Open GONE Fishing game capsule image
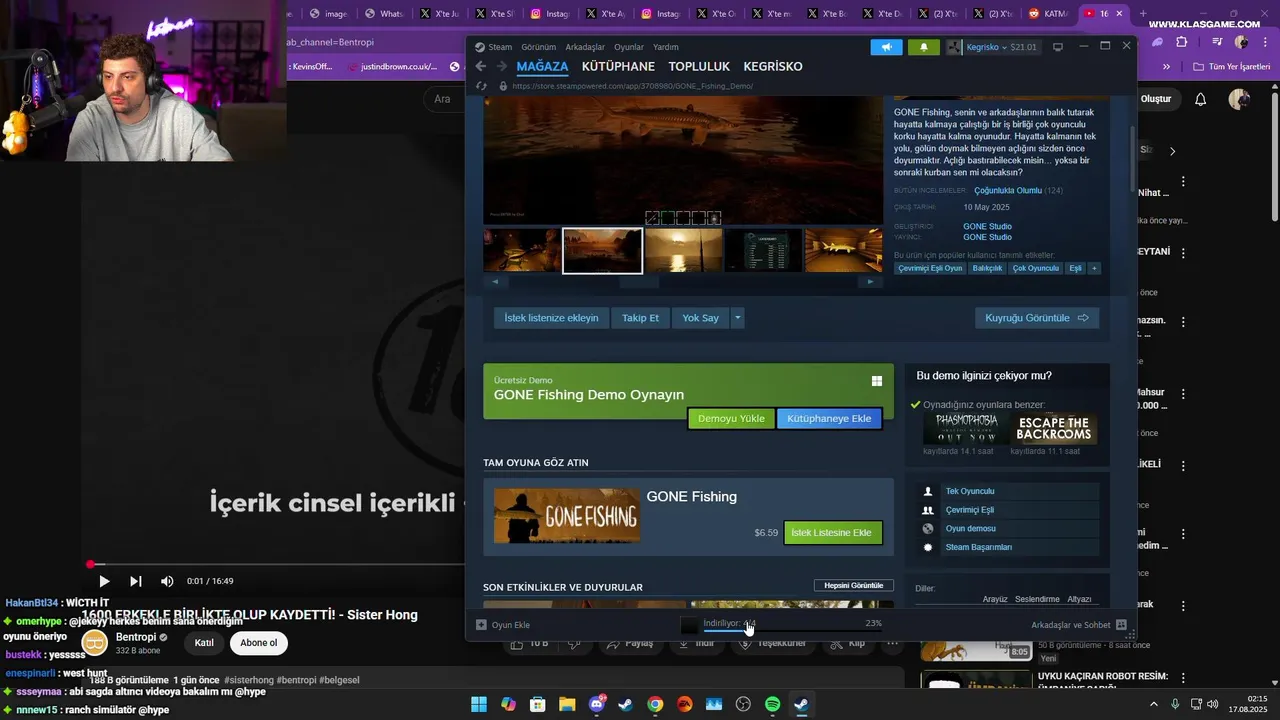This screenshot has height=720, width=1280. pyautogui.click(x=567, y=516)
